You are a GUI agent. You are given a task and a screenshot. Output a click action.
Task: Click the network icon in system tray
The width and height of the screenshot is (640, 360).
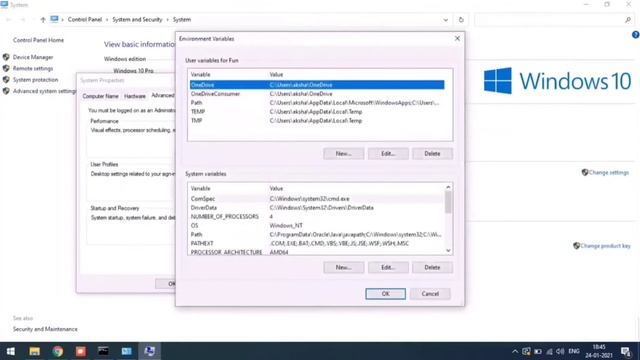tap(549, 351)
